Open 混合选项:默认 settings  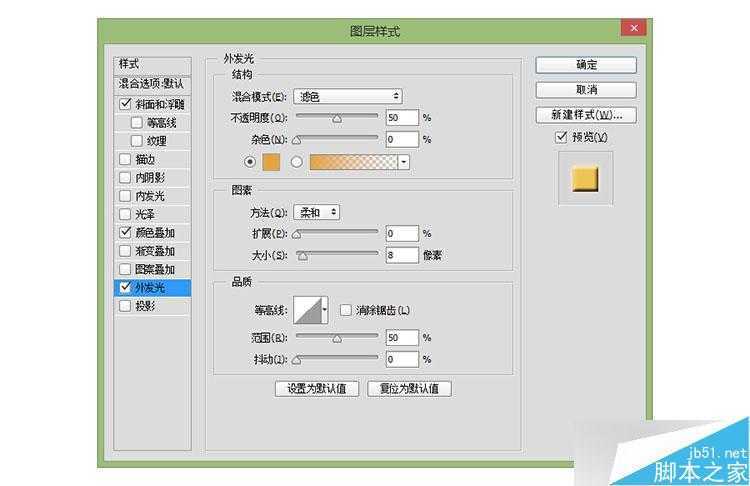[152, 84]
